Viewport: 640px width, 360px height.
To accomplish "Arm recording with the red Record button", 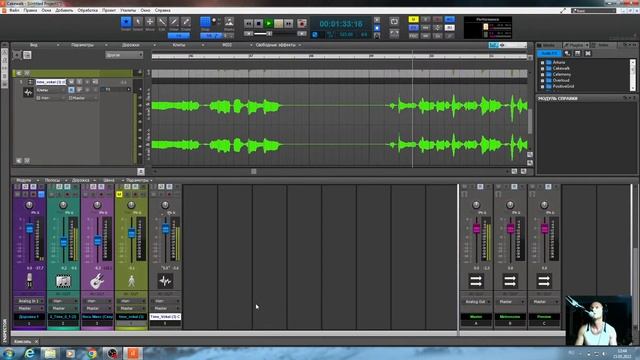I will 302,24.
